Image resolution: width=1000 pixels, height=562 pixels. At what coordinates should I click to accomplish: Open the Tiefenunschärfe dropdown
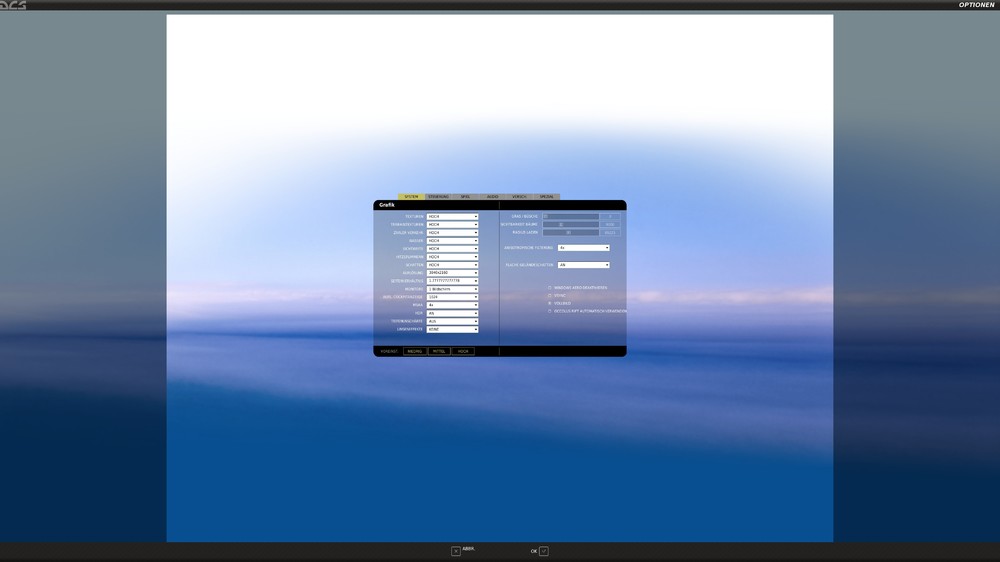click(452, 322)
